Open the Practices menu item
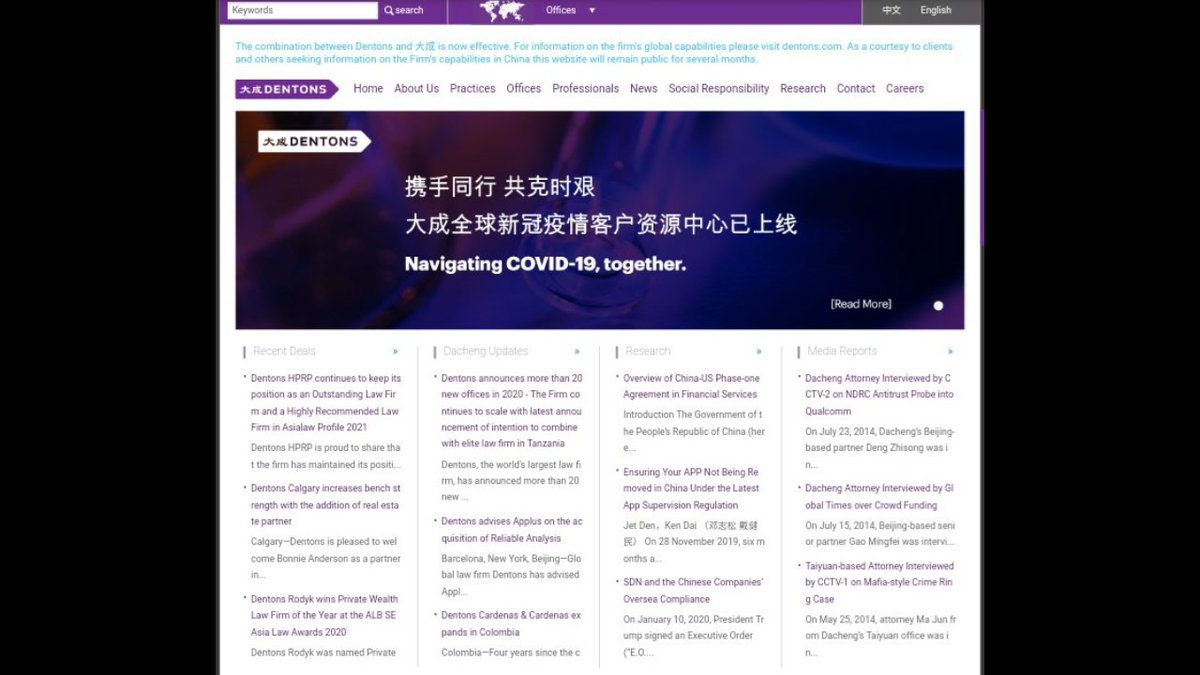 (x=472, y=89)
